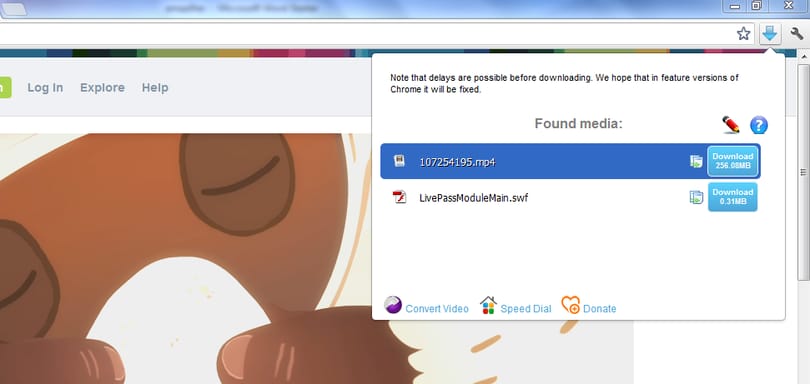The height and width of the screenshot is (384, 810).
Task: Open the Help link in site header
Action: point(155,88)
